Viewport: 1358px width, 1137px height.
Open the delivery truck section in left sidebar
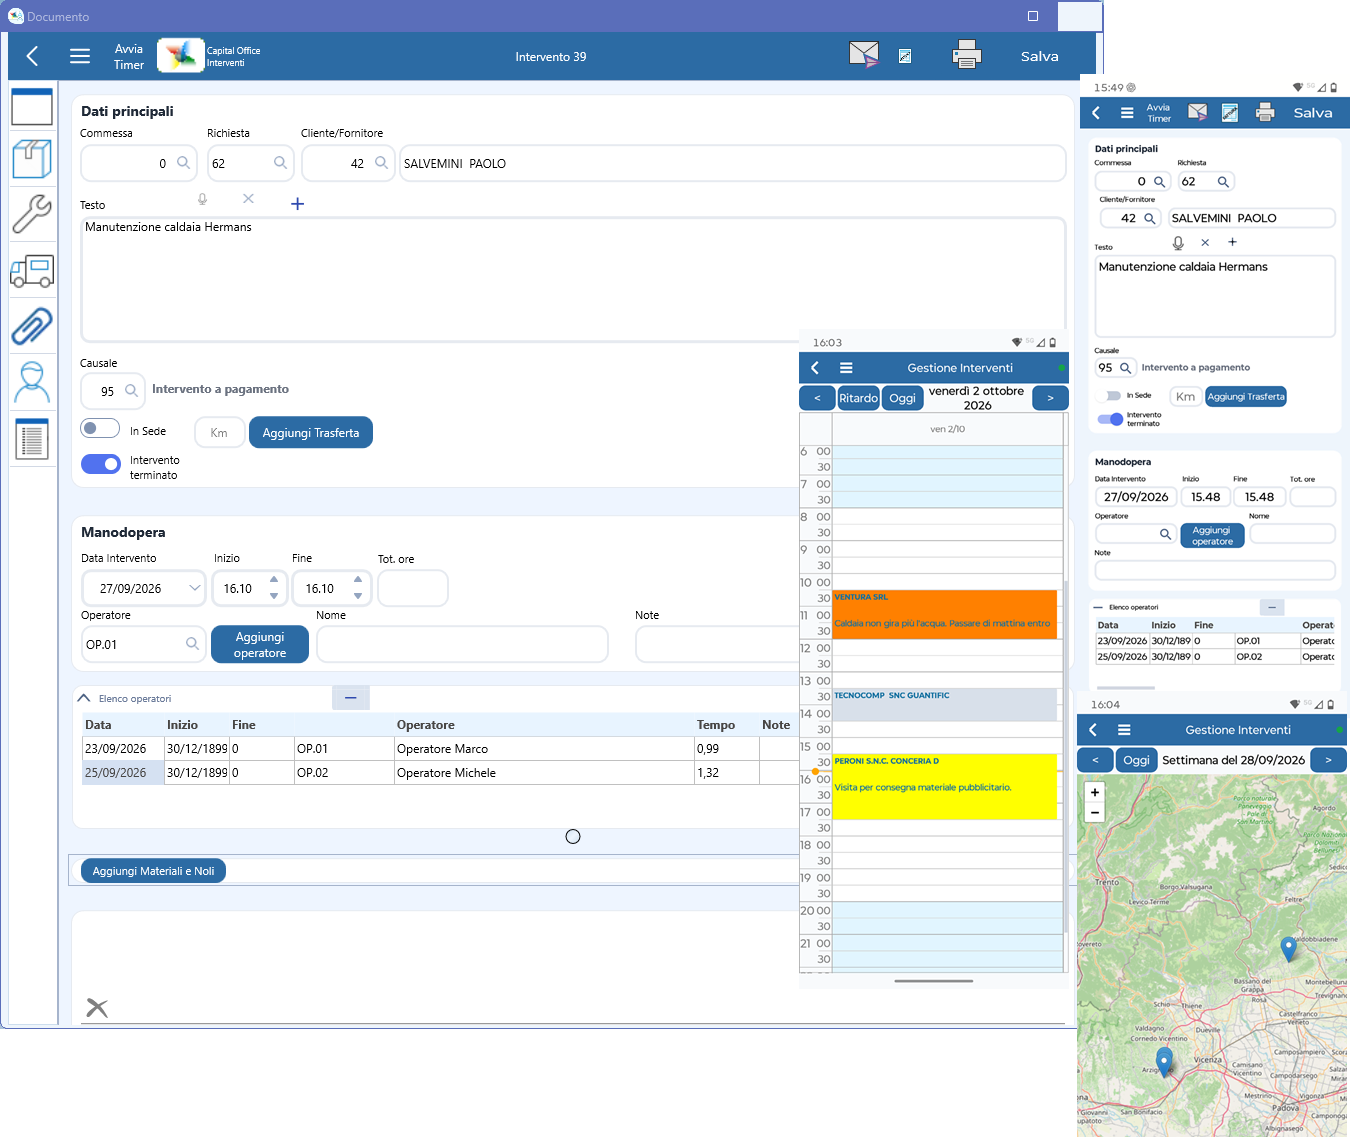(32, 270)
